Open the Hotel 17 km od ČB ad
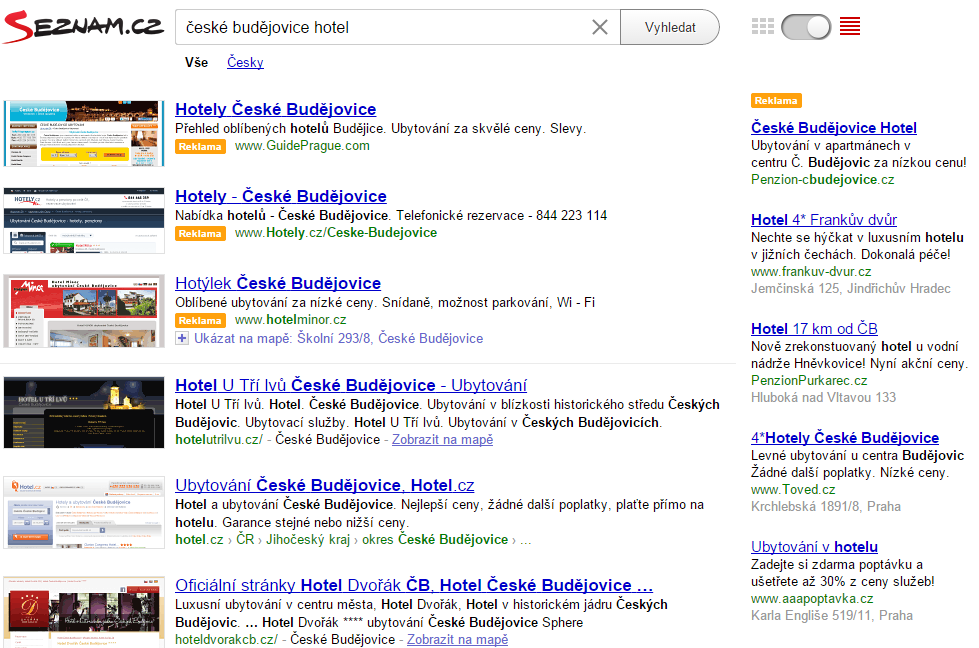 click(x=814, y=328)
